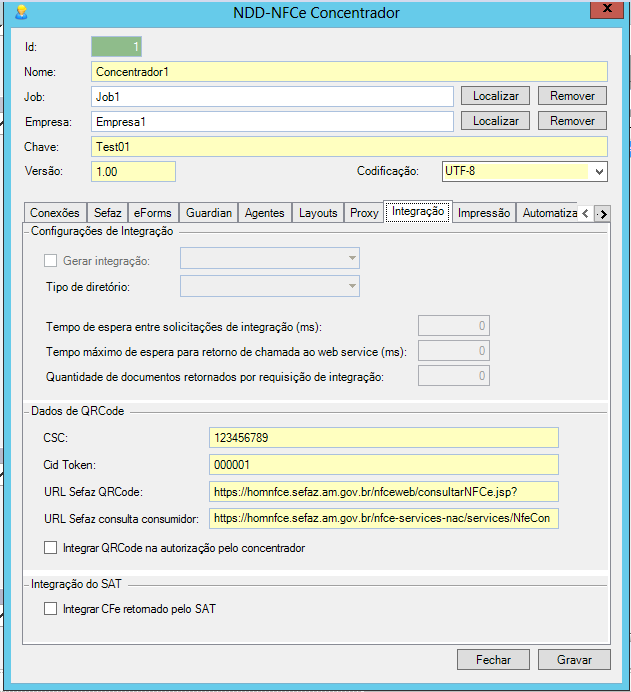Check Integrar QRCode na autorização pelo concentrador

pos(51,548)
